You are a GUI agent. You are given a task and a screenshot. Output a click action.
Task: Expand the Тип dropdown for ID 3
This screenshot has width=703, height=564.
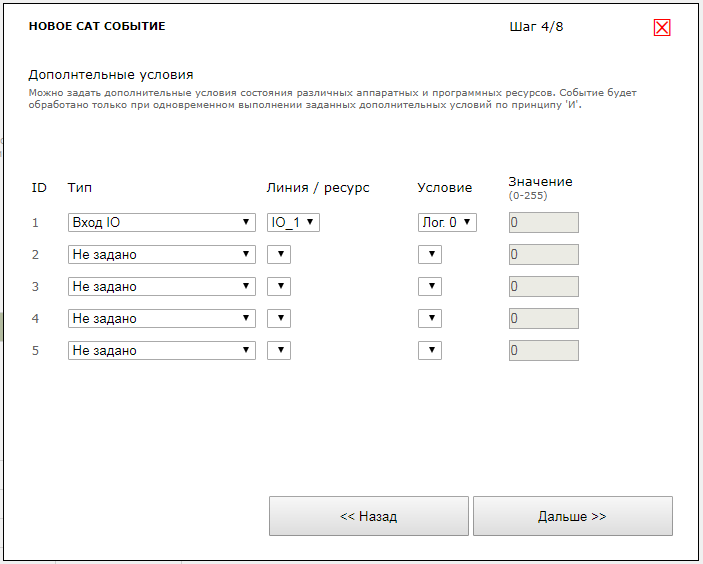point(161,287)
